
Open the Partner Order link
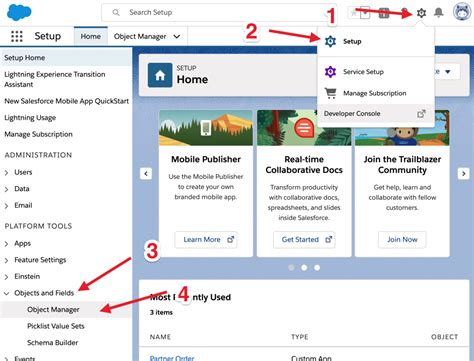point(172,358)
